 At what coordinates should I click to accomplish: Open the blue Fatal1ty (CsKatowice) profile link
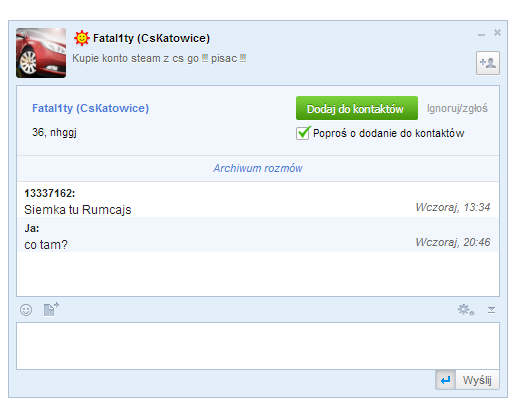pyautogui.click(x=90, y=108)
